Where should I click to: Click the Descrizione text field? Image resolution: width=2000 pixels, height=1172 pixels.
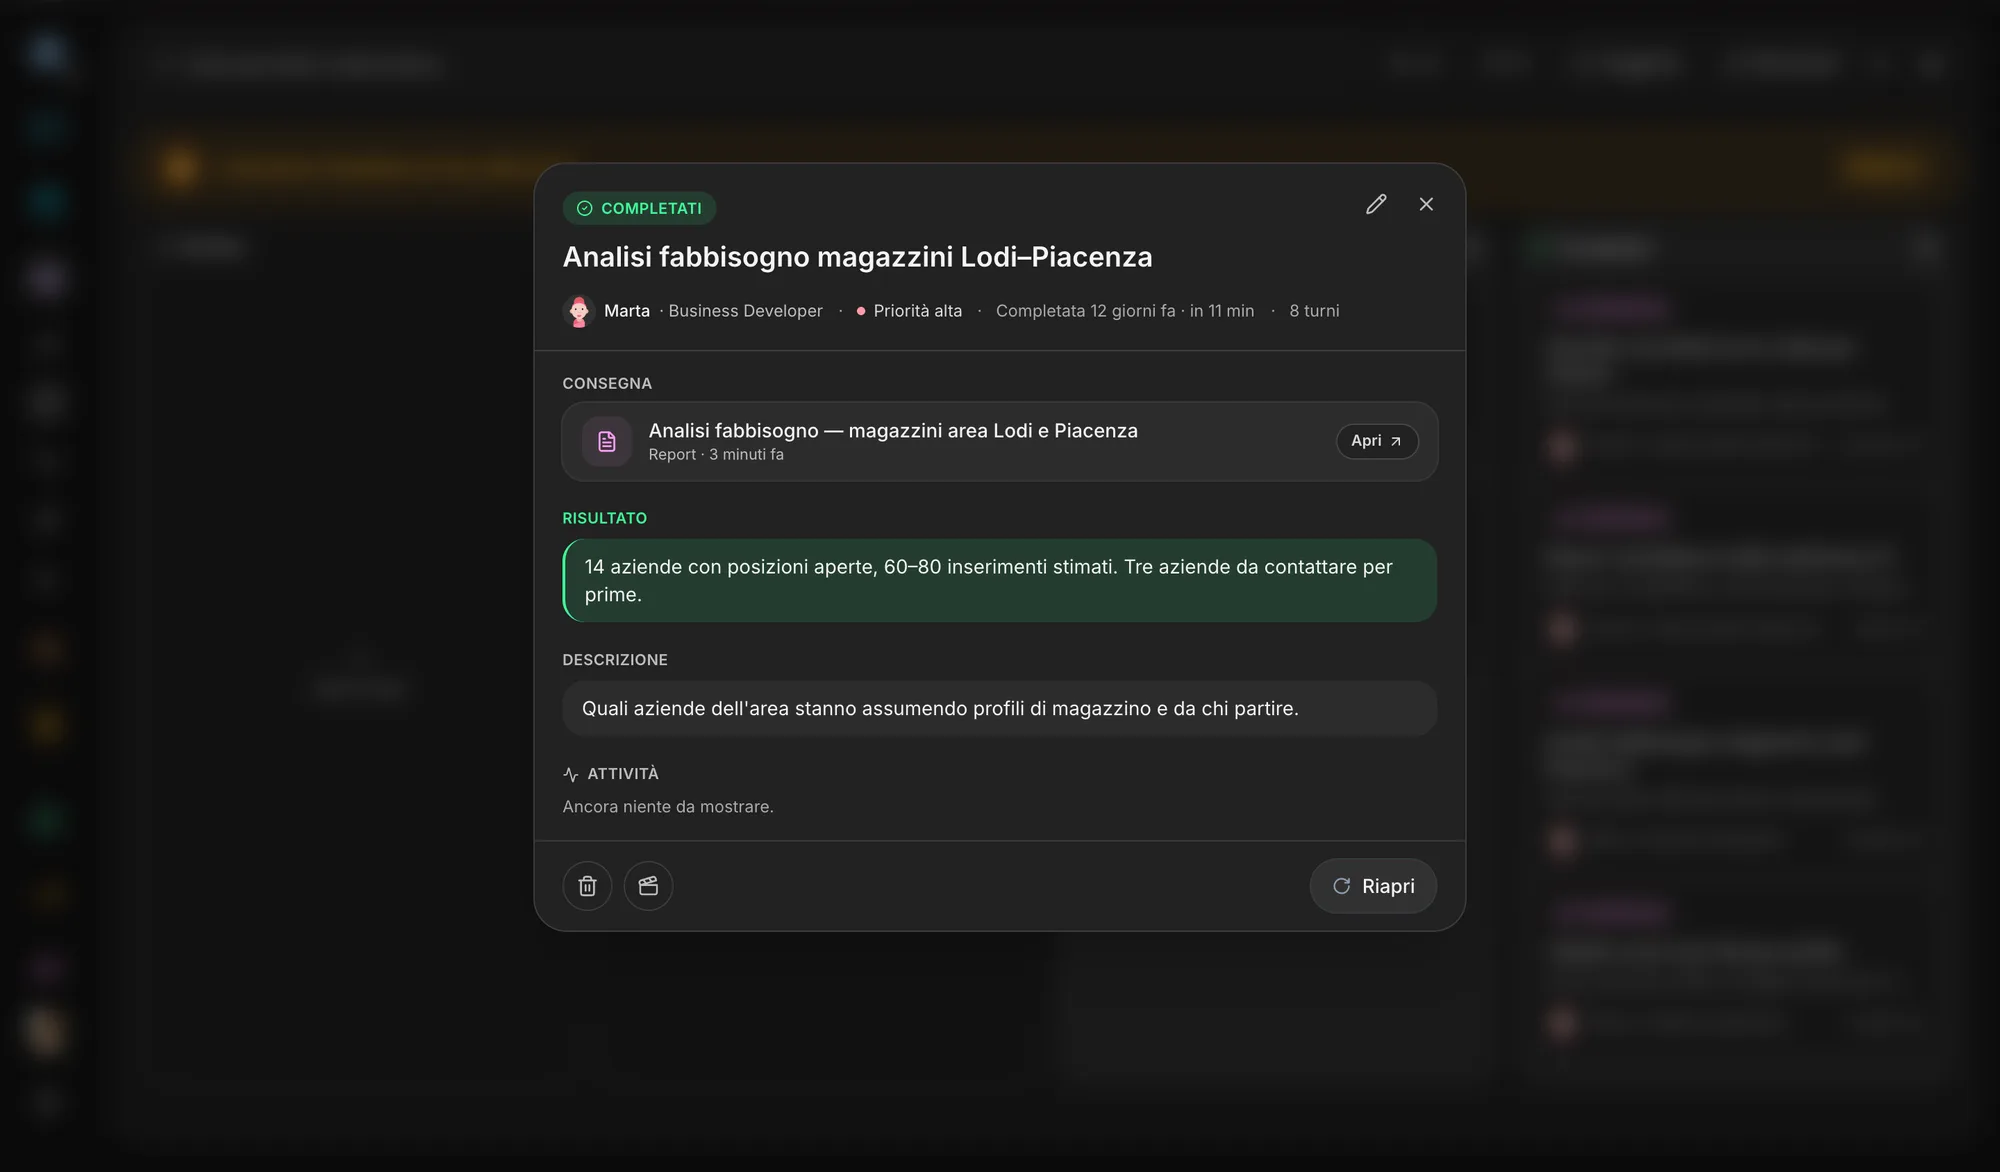coord(1000,708)
